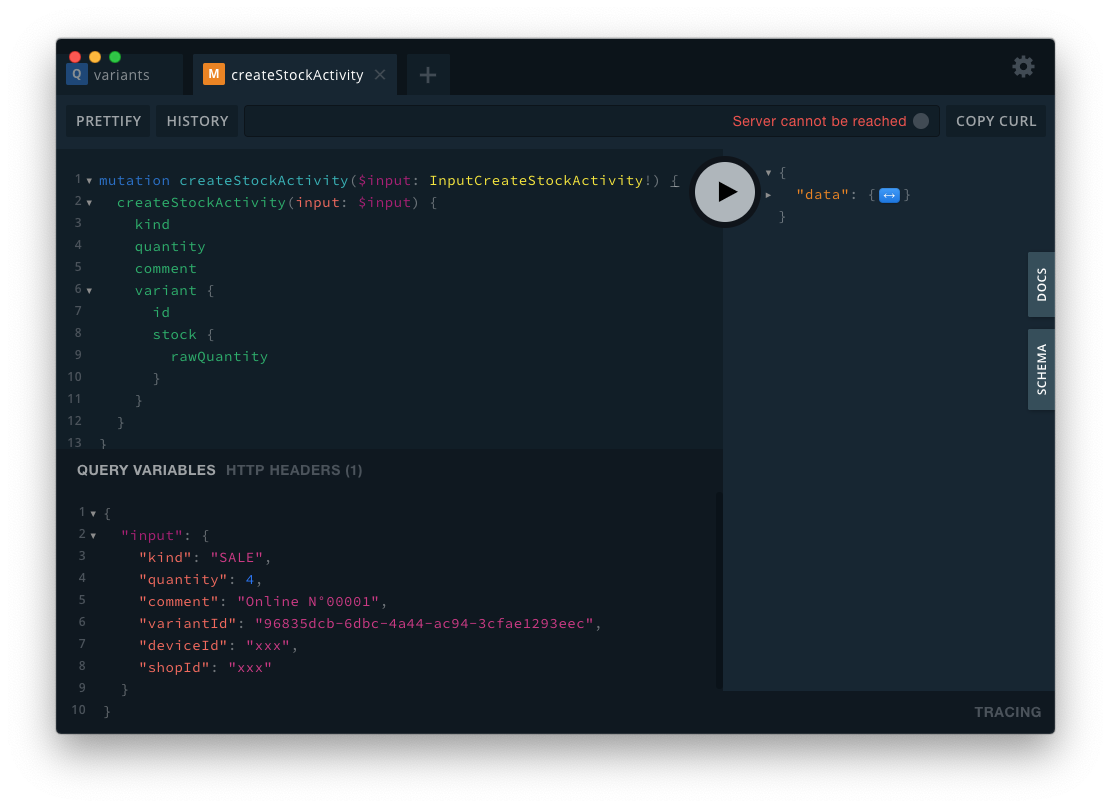Click the orange M mutation badge icon

pyautogui.click(x=213, y=74)
